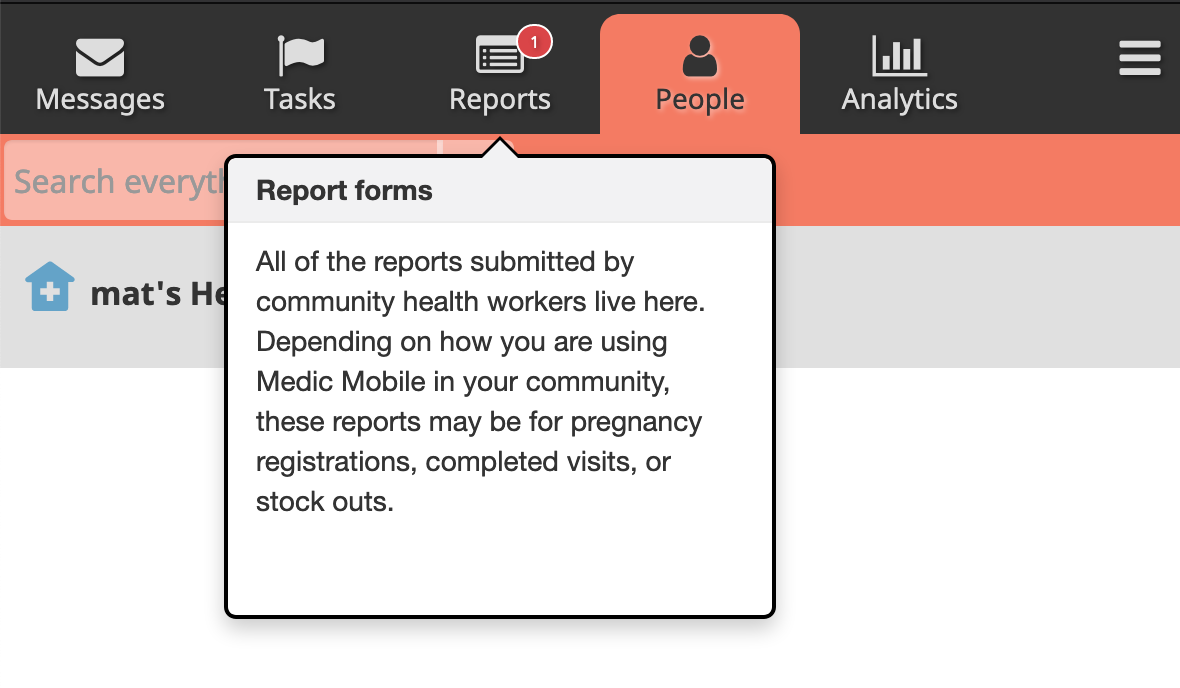Open the Messages tab
The height and width of the screenshot is (688, 1180).
100,75
